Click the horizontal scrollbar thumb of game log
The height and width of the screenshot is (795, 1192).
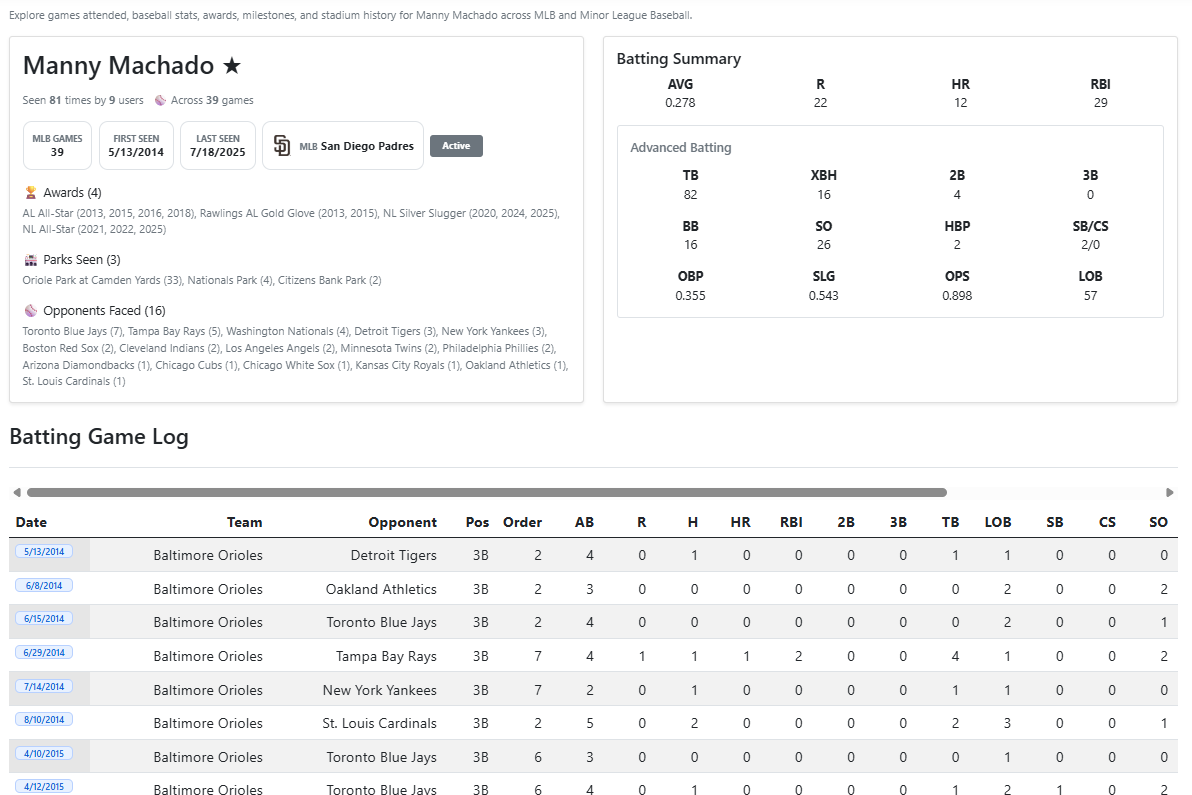click(x=487, y=493)
